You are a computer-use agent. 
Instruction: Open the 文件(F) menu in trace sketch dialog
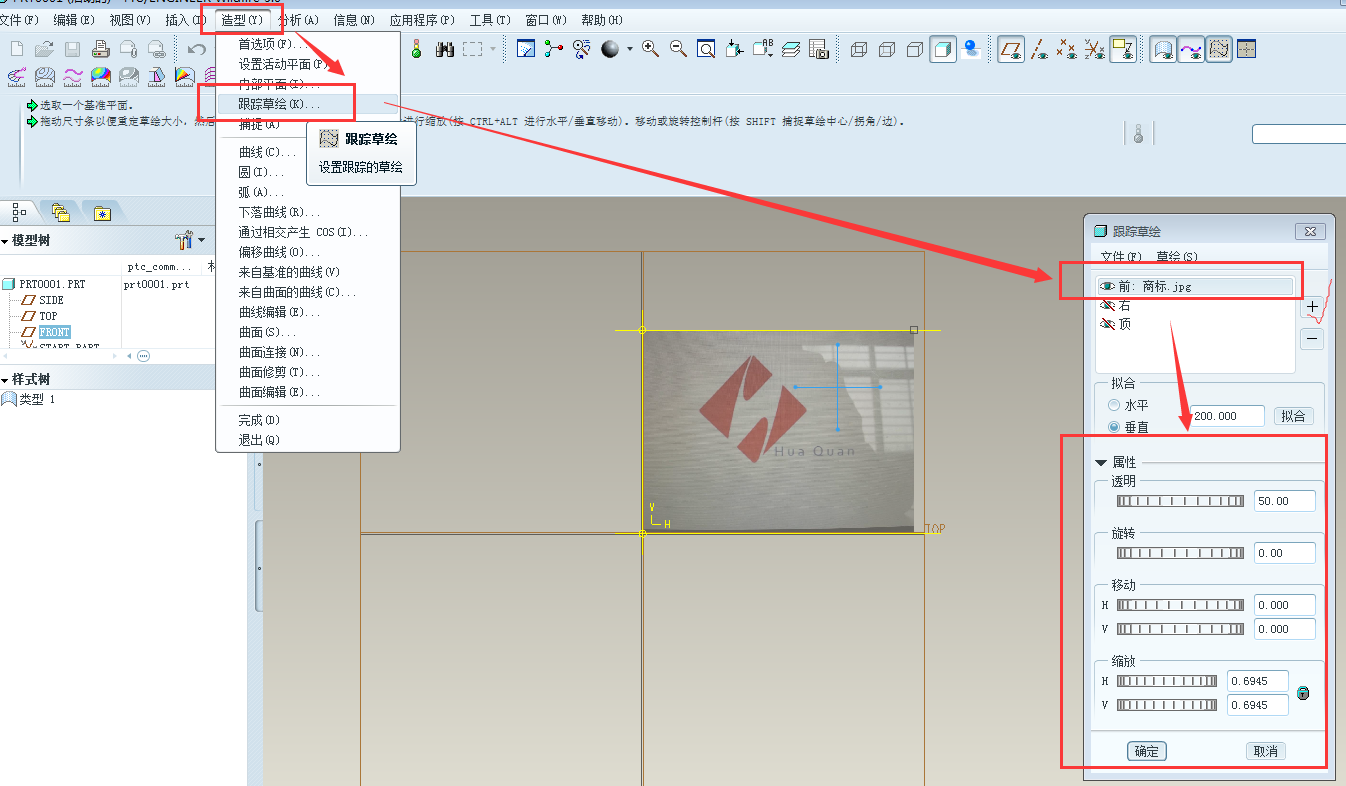[x=1121, y=257]
